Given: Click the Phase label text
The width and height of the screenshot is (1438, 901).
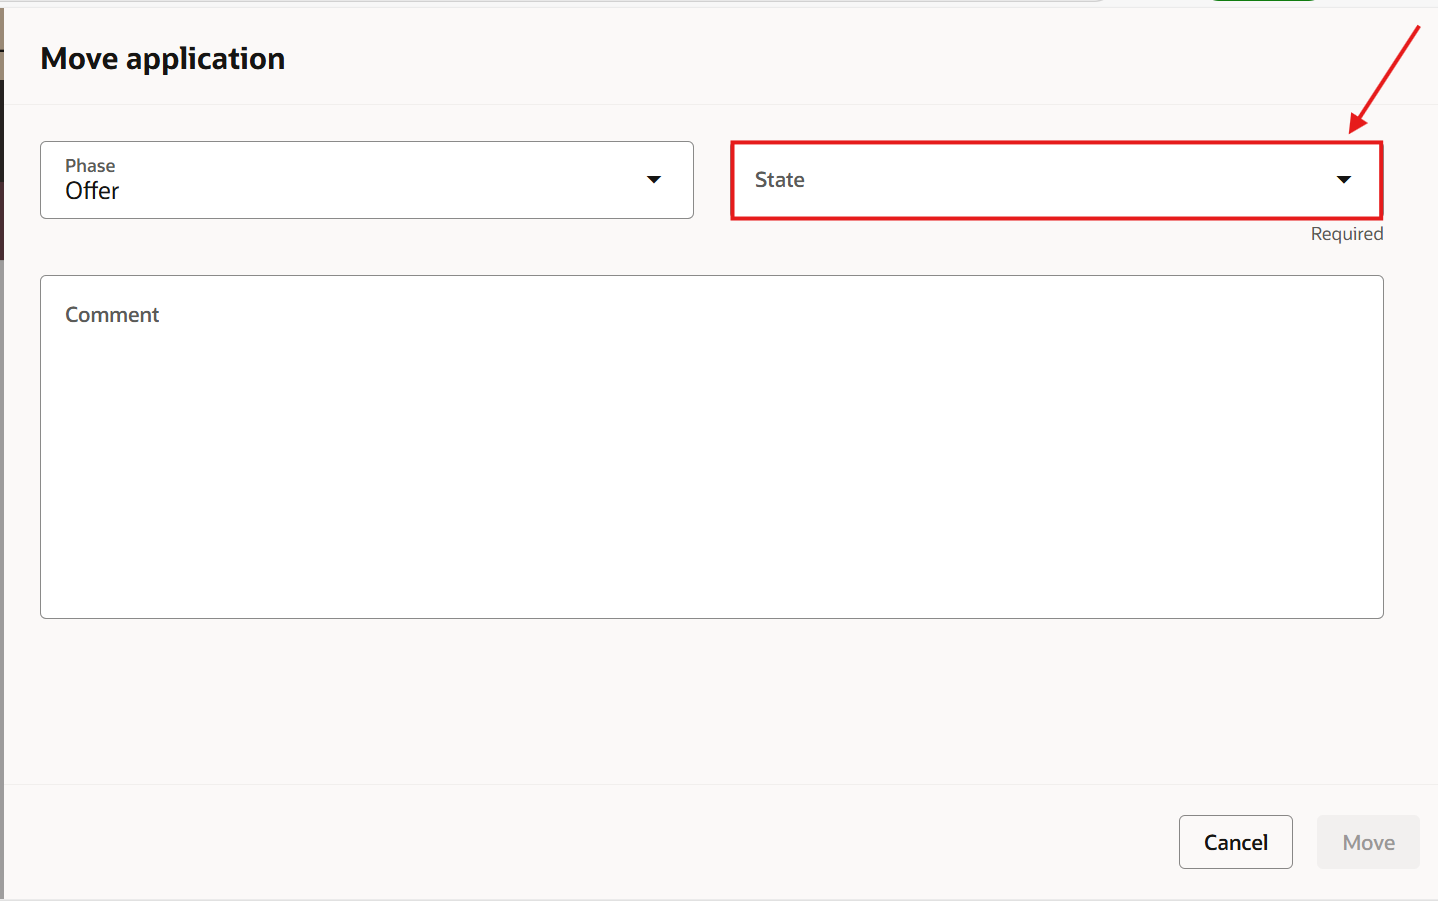Looking at the screenshot, I should point(89,165).
